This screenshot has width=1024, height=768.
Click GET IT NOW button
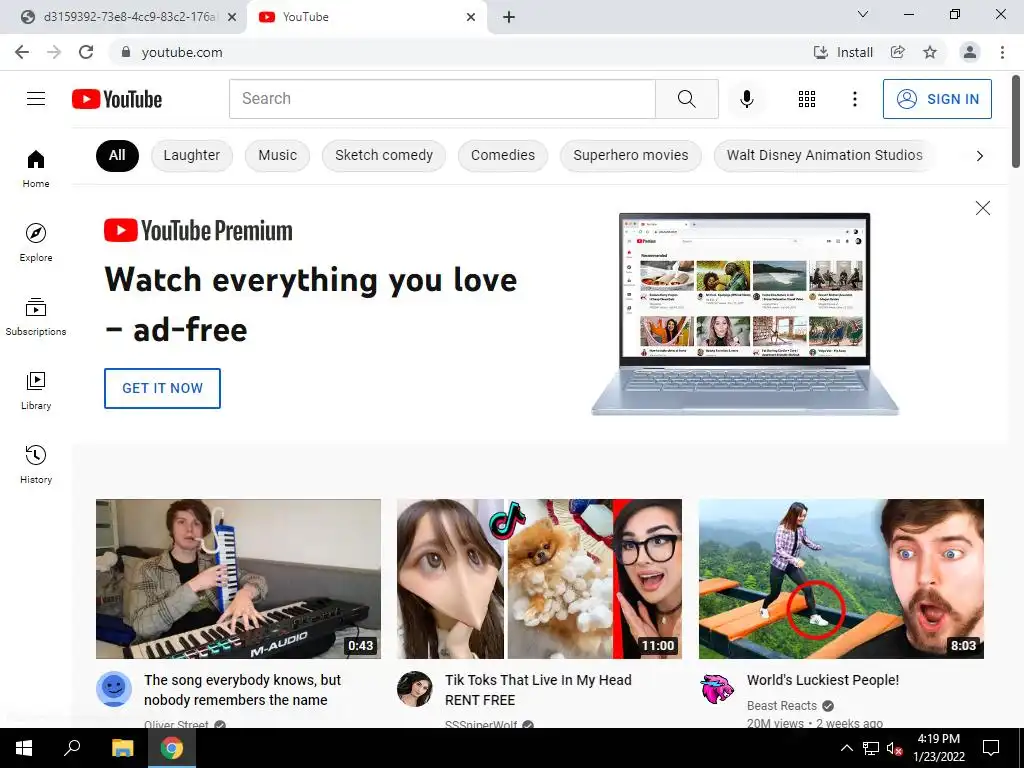pos(163,388)
